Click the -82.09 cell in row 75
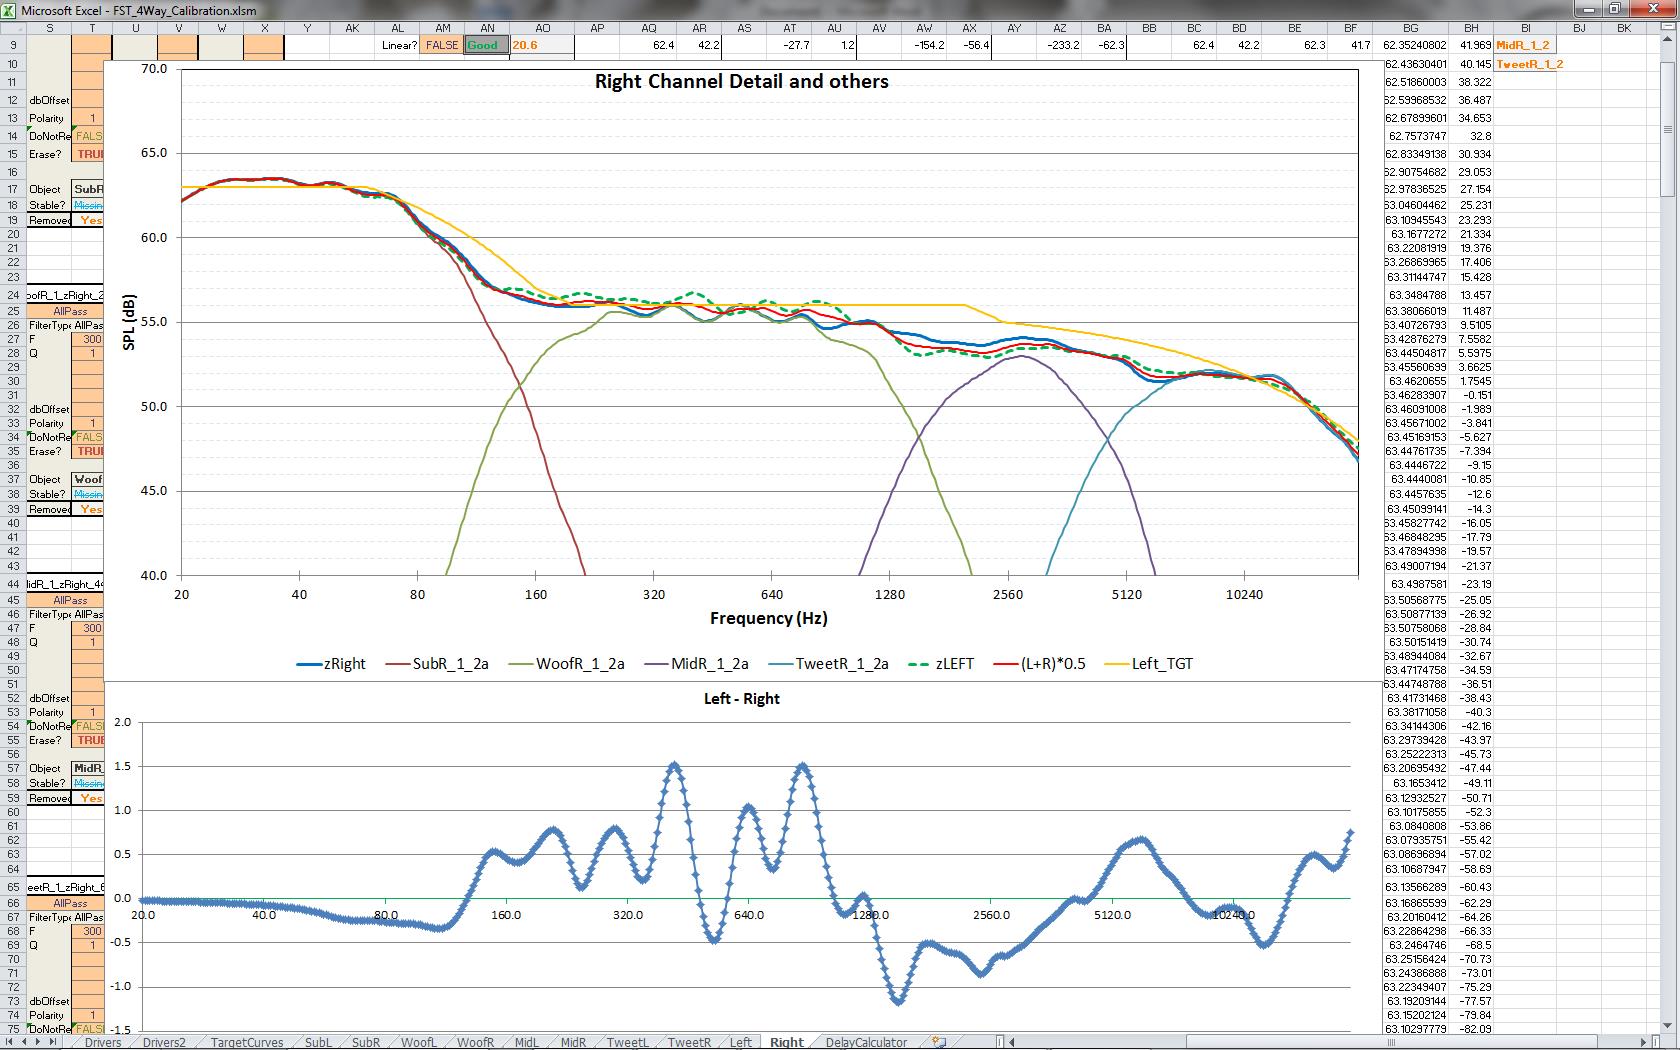The width and height of the screenshot is (1680, 1050). coord(1472,1029)
